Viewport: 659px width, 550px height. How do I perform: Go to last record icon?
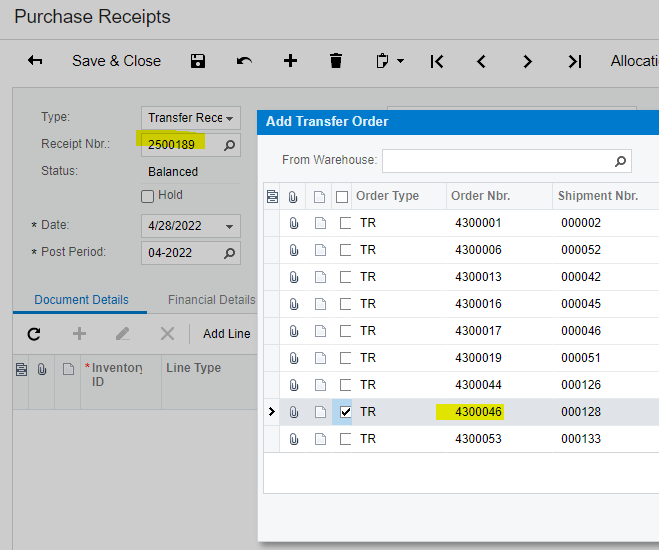[x=575, y=61]
